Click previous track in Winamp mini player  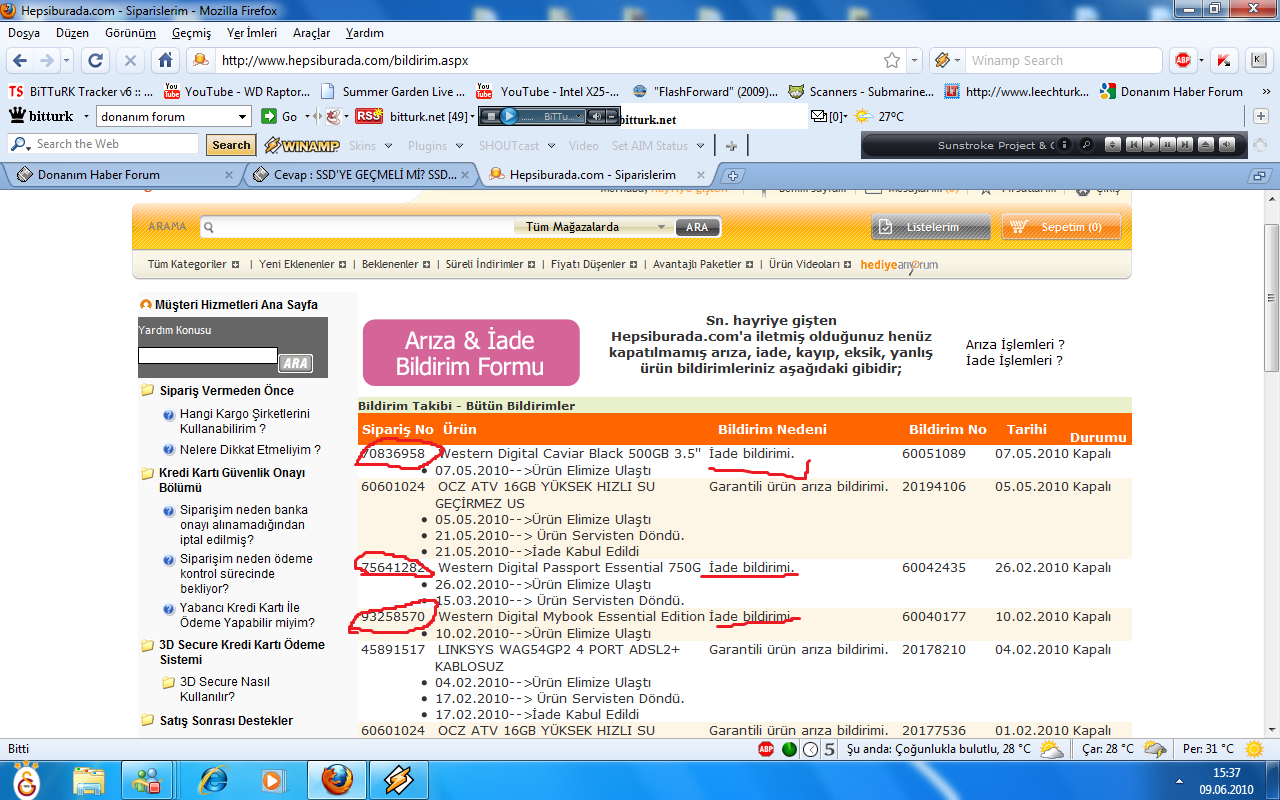(x=1134, y=145)
